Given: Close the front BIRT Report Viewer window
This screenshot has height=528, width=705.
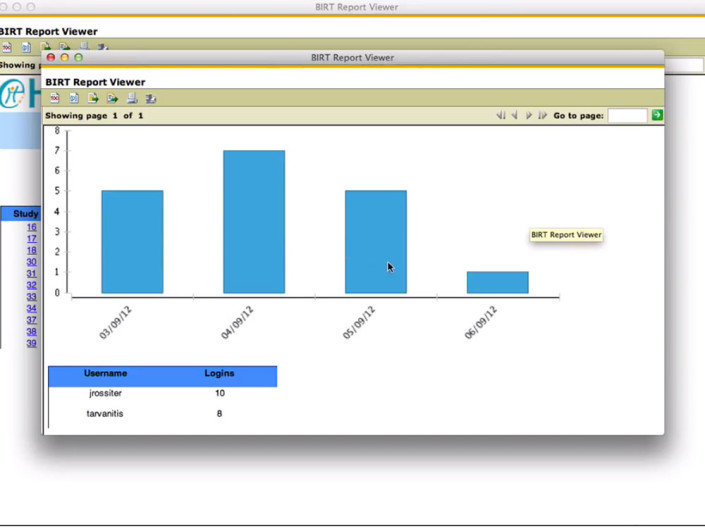Looking at the screenshot, I should coord(51,57).
